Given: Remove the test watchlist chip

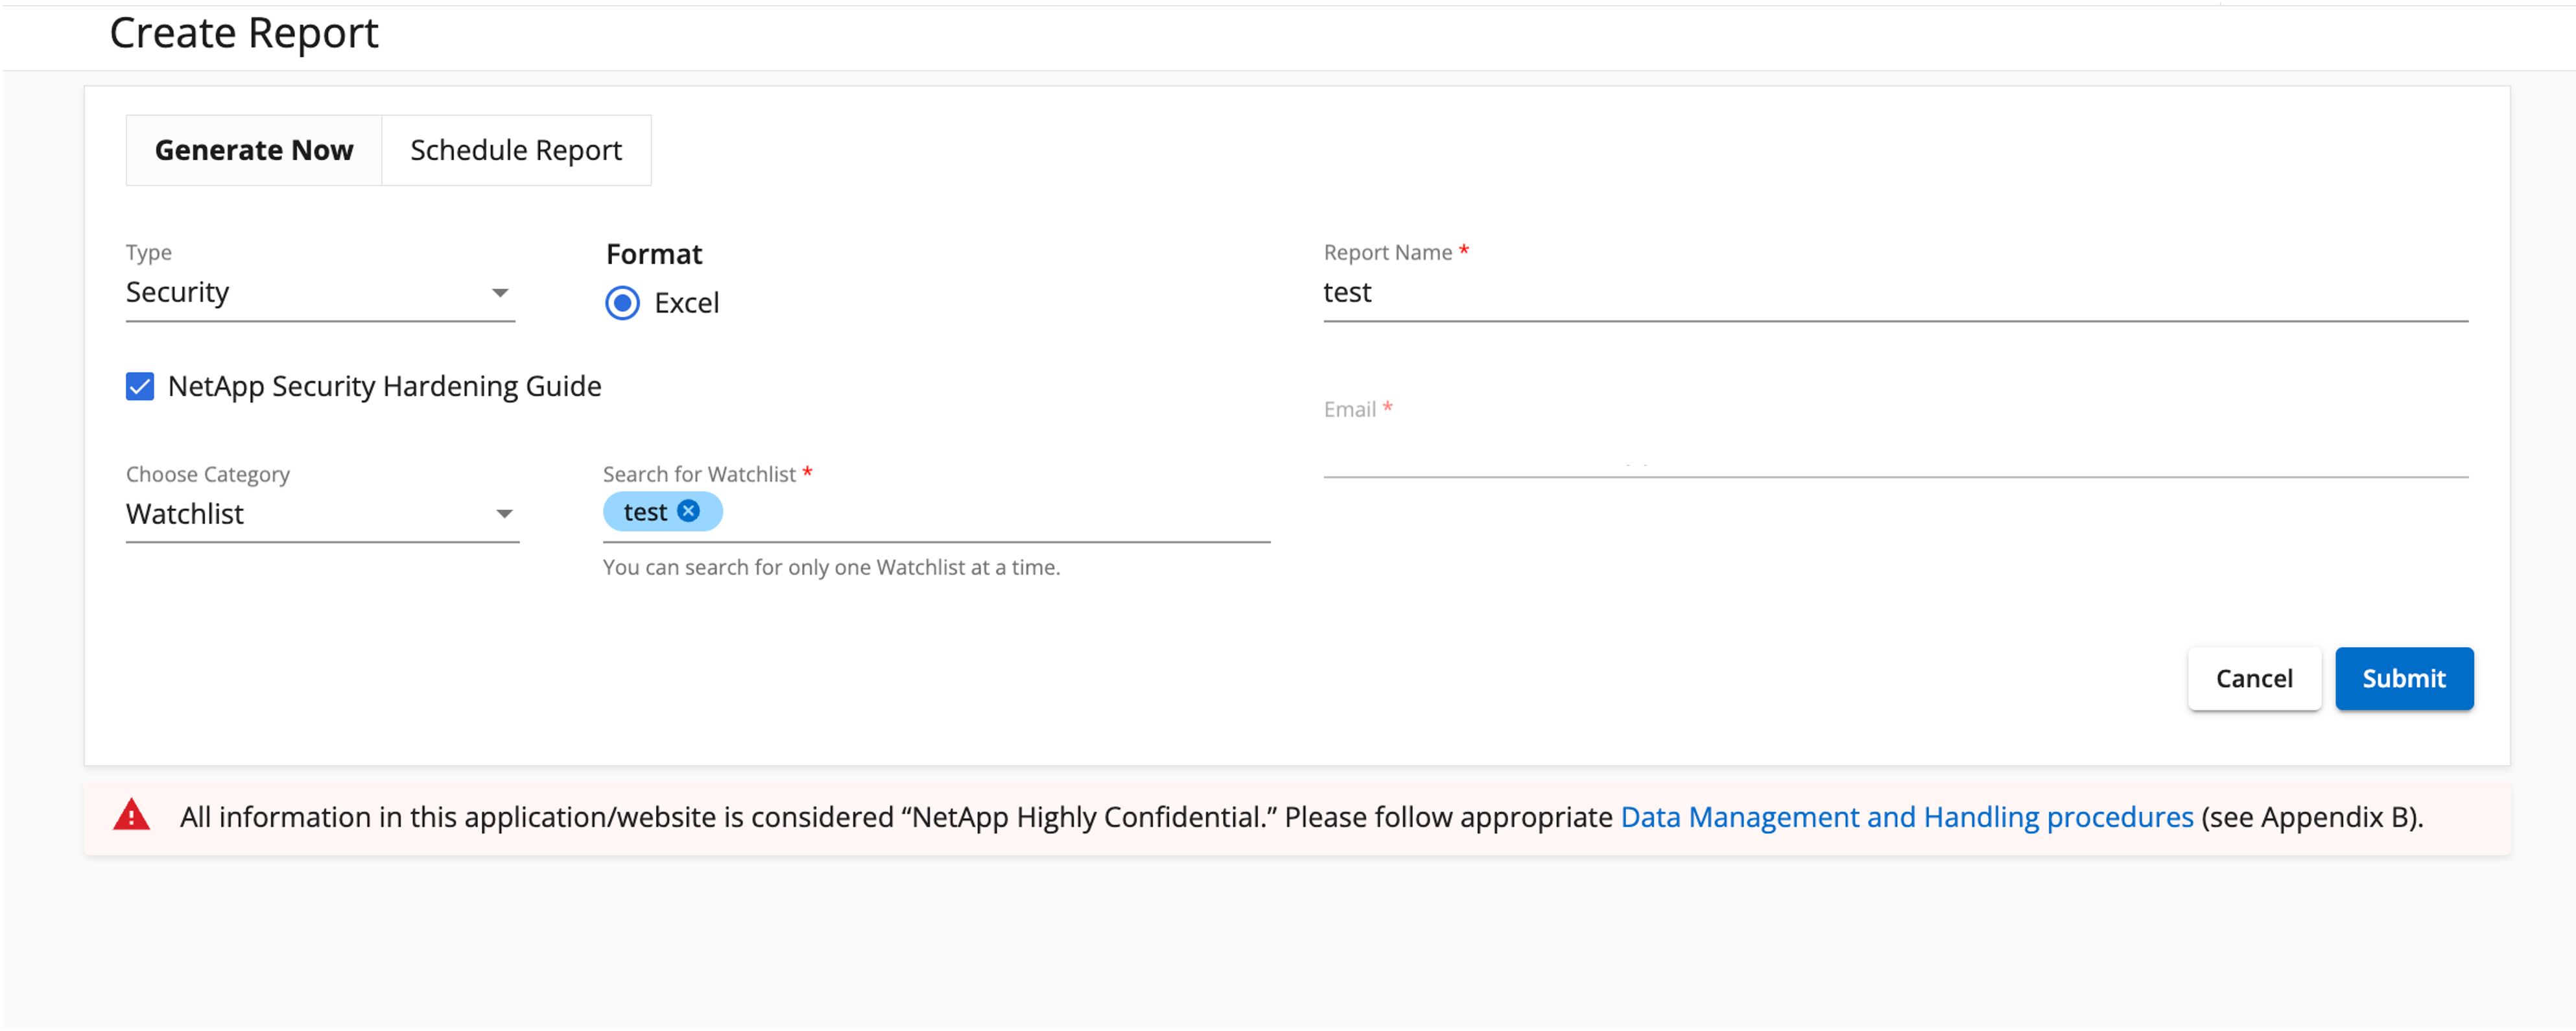Looking at the screenshot, I should [x=688, y=511].
